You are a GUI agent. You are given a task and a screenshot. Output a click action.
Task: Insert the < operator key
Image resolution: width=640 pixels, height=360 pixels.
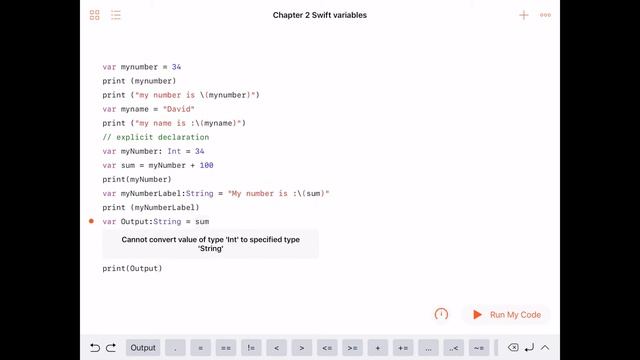click(x=276, y=348)
